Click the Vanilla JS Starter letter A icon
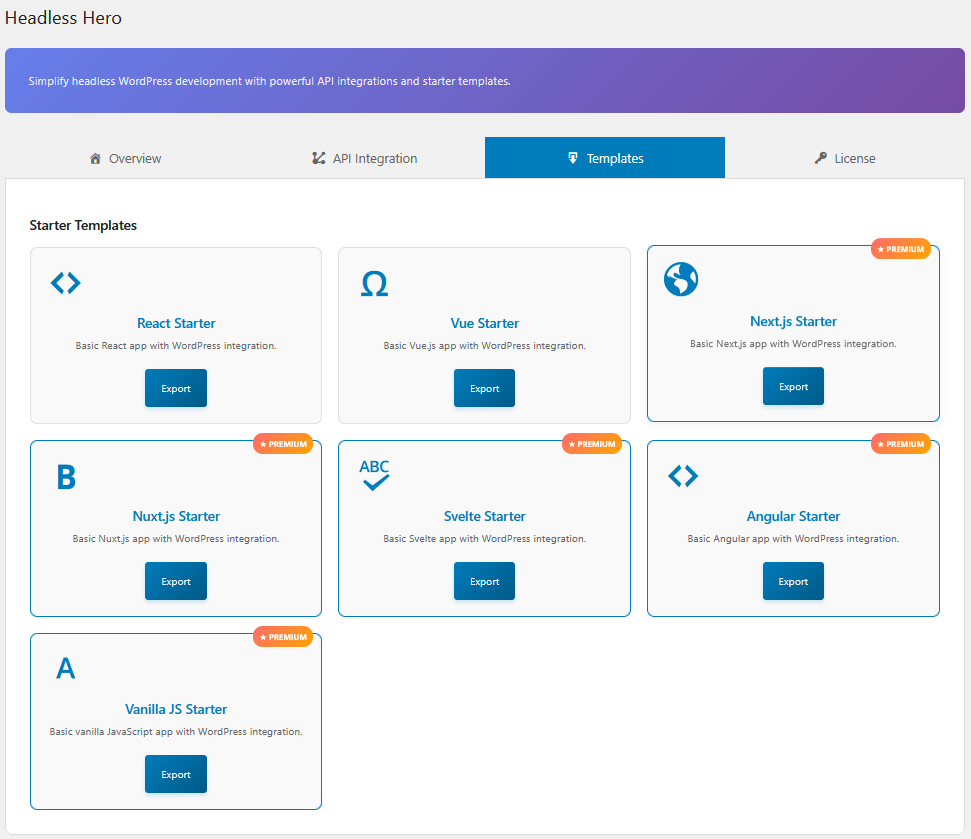Image resolution: width=971 pixels, height=839 pixels. point(66,669)
